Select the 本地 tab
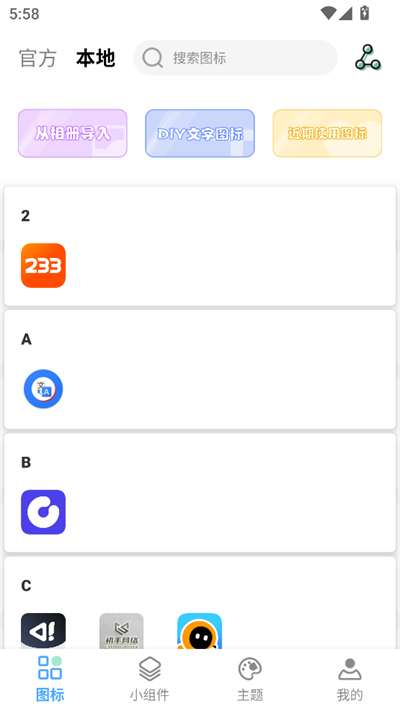 [95, 58]
